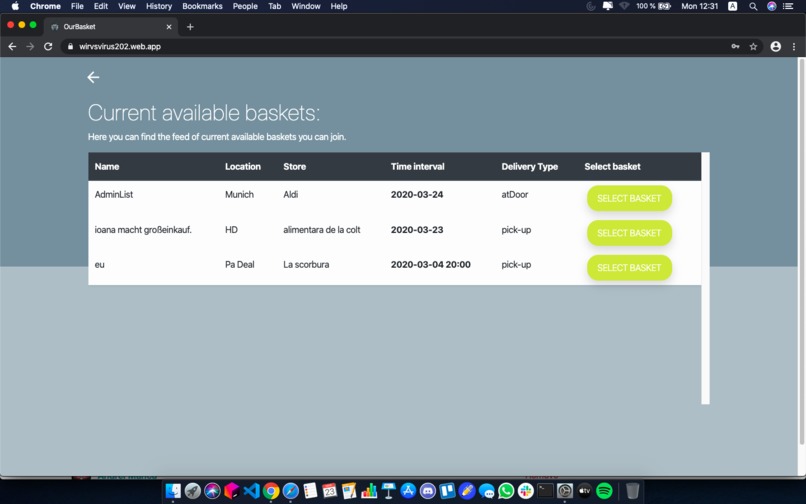806x504 pixels.
Task: Click the La scorbura store cell
Action: click(306, 264)
